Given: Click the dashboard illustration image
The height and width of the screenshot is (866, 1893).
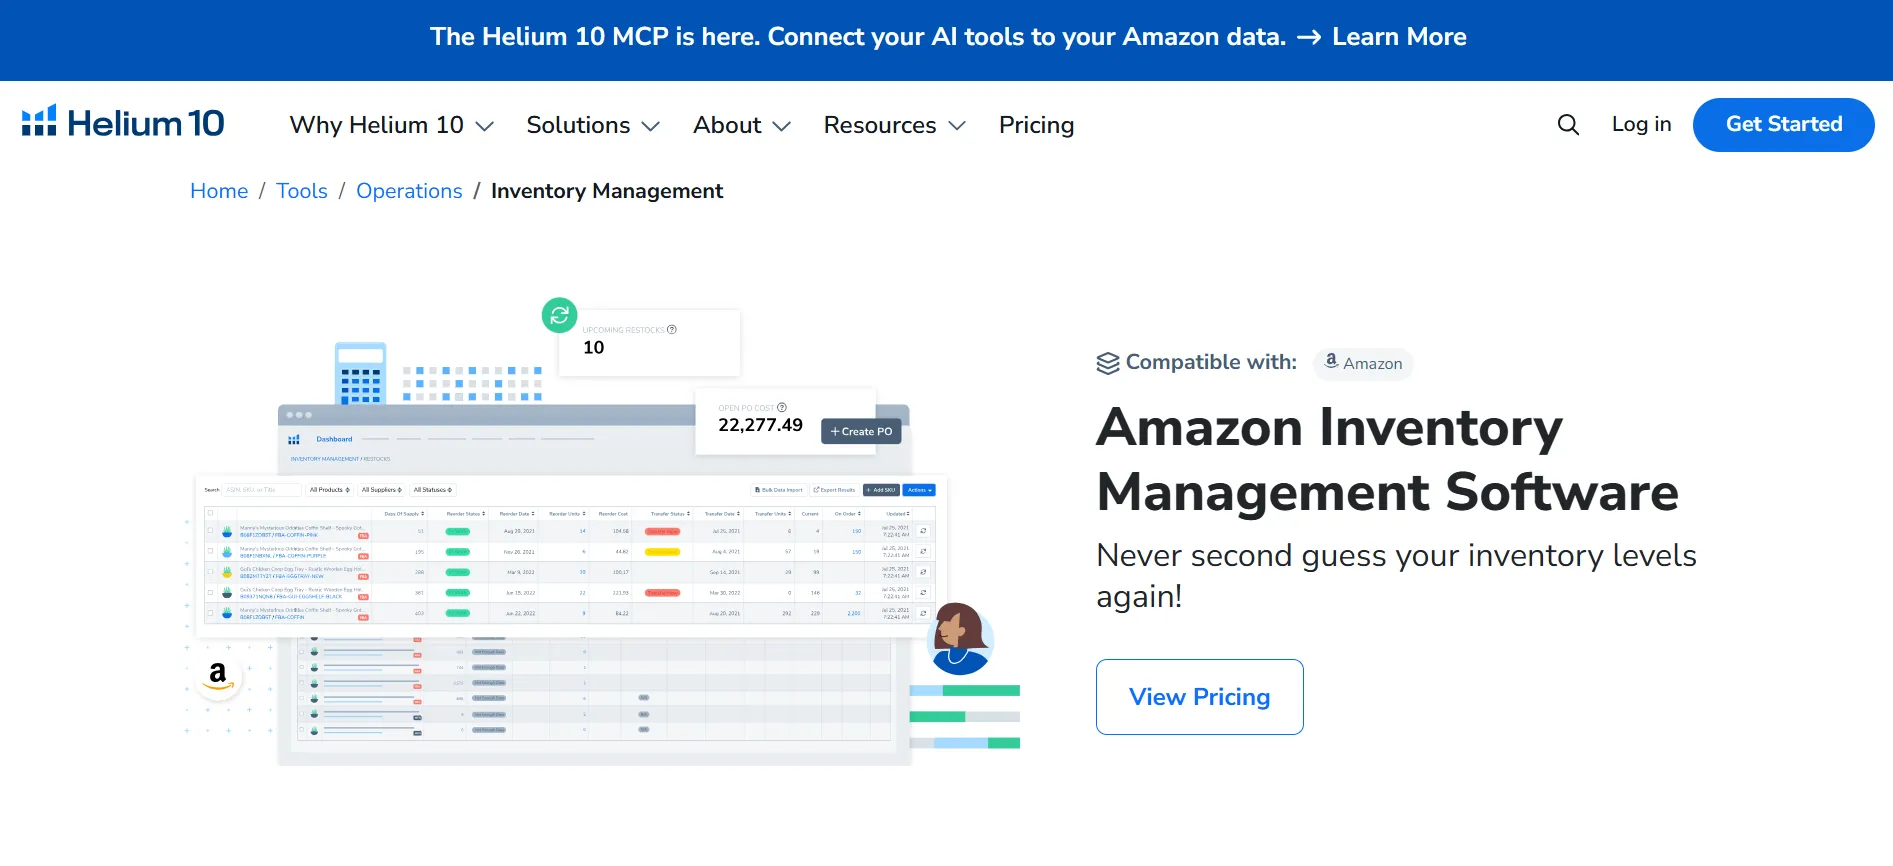Looking at the screenshot, I should (x=602, y=532).
